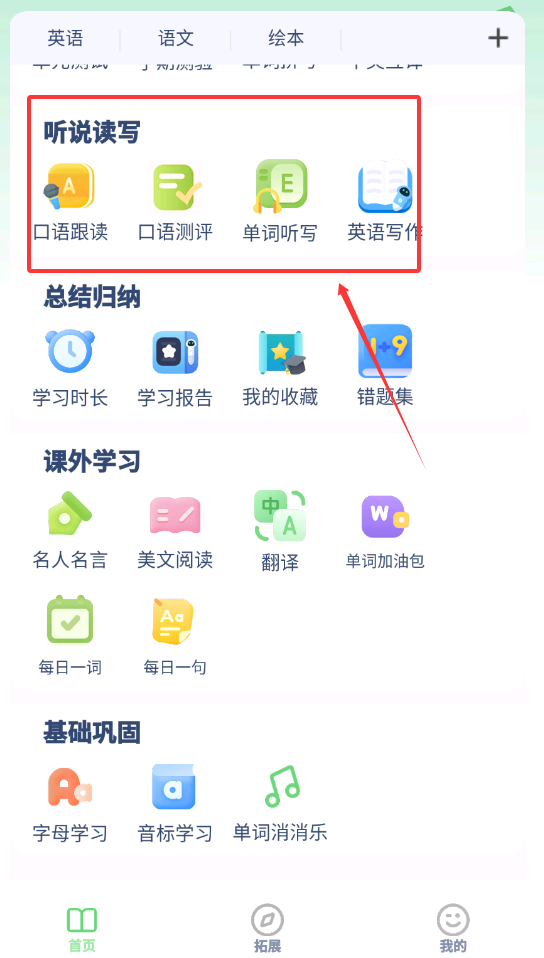Open 我的收藏 favorites icon
Screen dimensions: 544x958
click(281, 352)
